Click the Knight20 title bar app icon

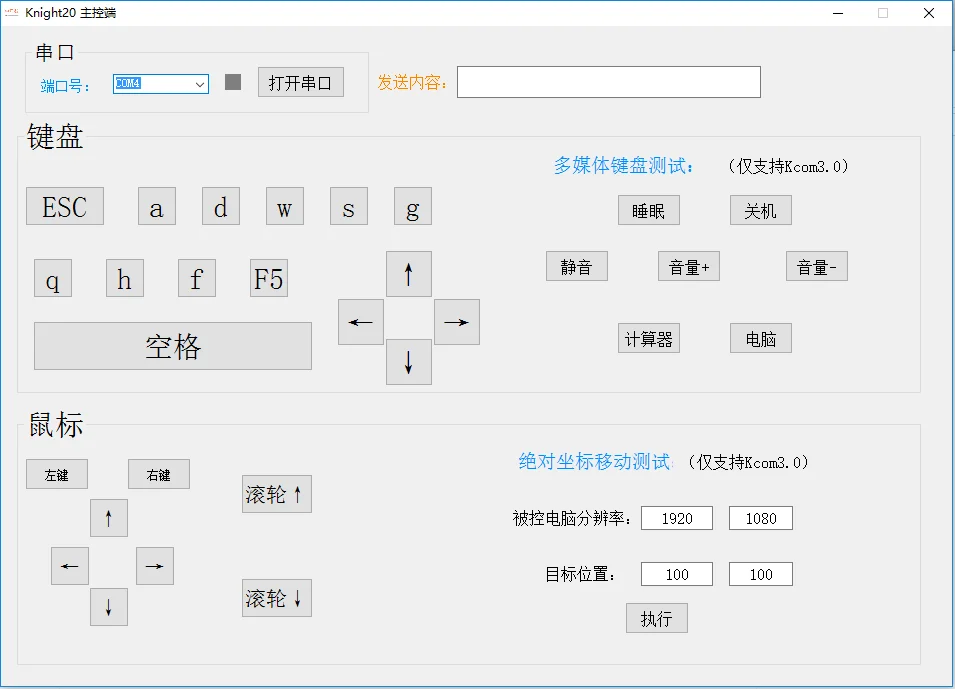point(12,13)
